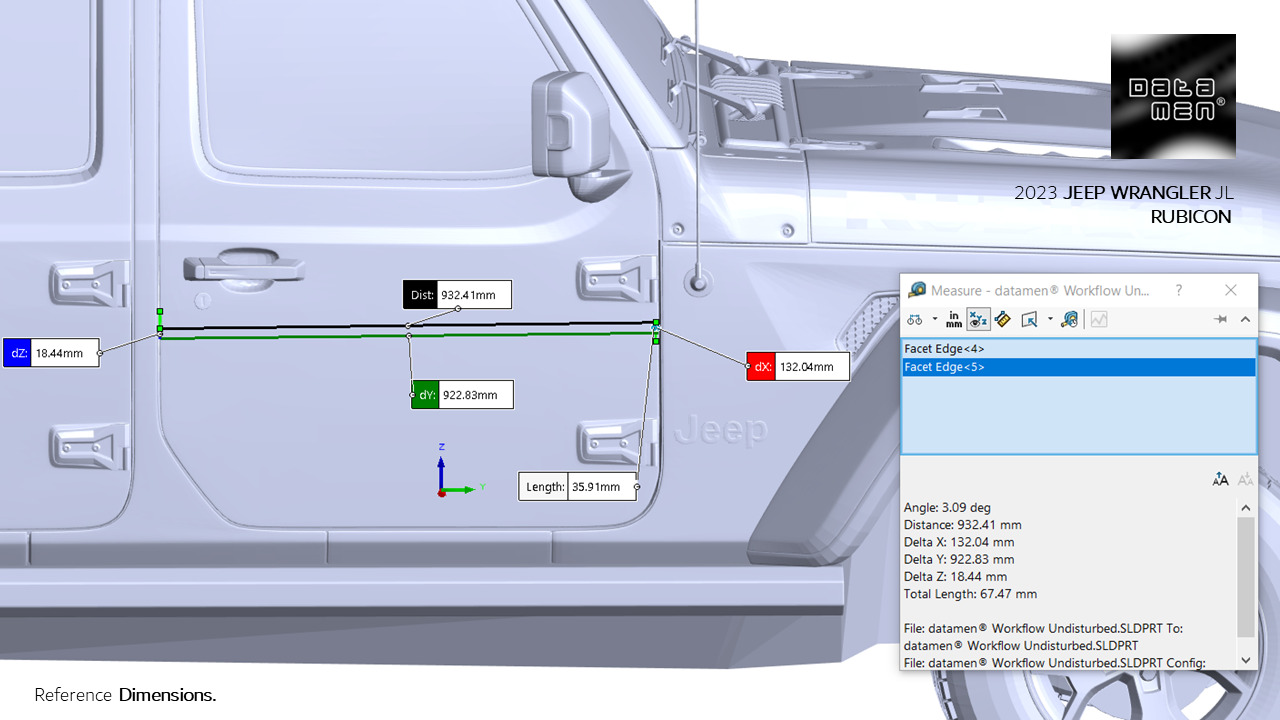The image size is (1280, 720).
Task: Select Facet Edge<5> in the selection list
Action: (x=1078, y=367)
